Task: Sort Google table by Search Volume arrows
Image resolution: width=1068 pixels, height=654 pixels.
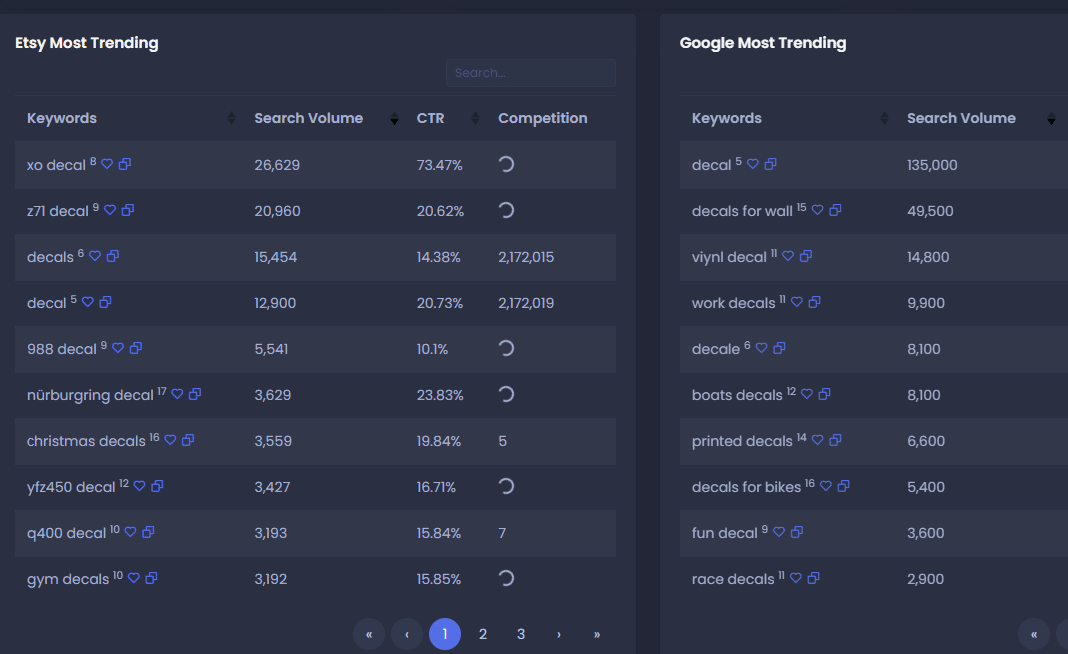Action: [1051, 119]
